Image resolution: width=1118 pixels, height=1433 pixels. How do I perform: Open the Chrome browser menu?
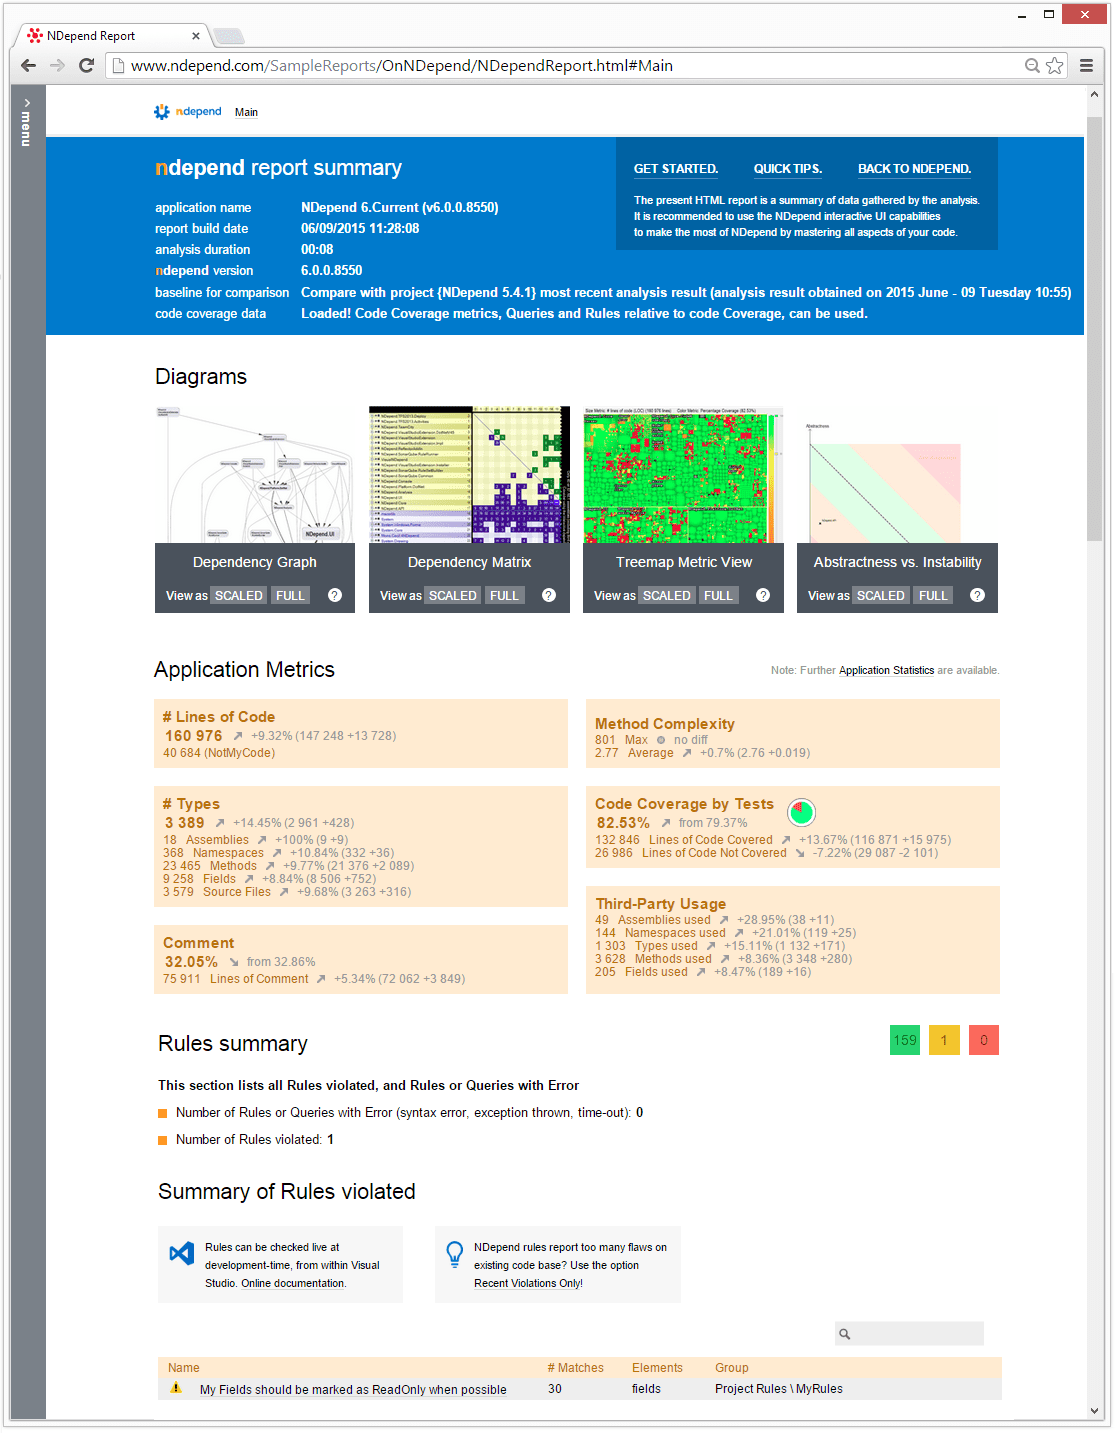[x=1087, y=65]
